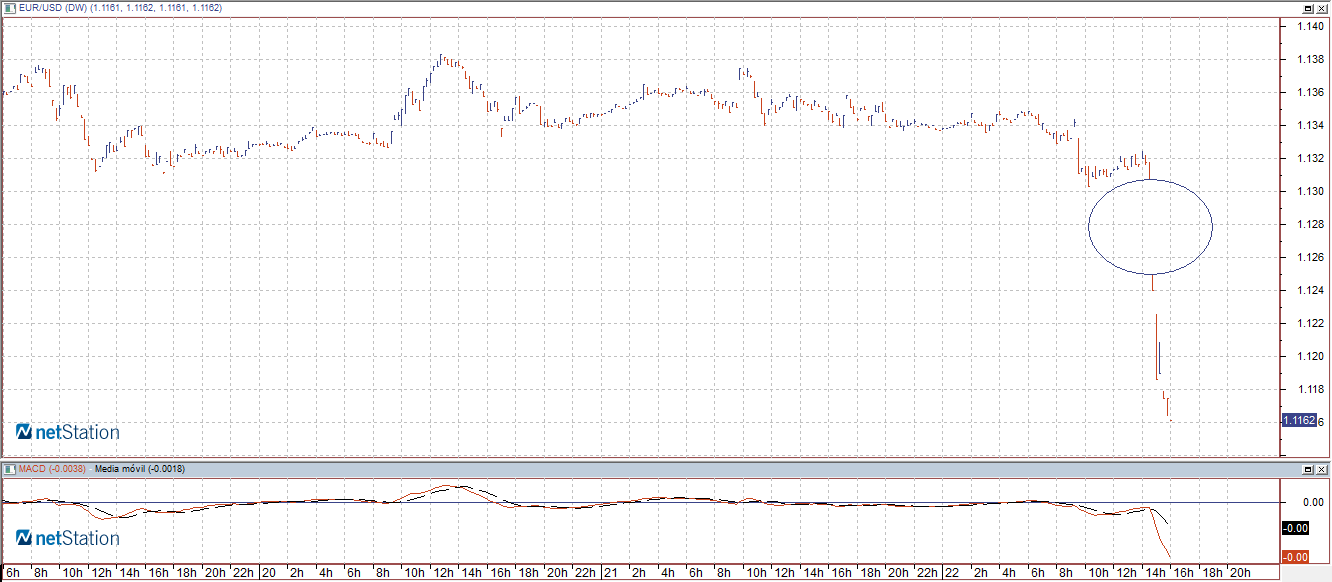Maximize the EUR/USD price chart pane
The height and width of the screenshot is (582, 1332).
pyautogui.click(x=1307, y=8)
